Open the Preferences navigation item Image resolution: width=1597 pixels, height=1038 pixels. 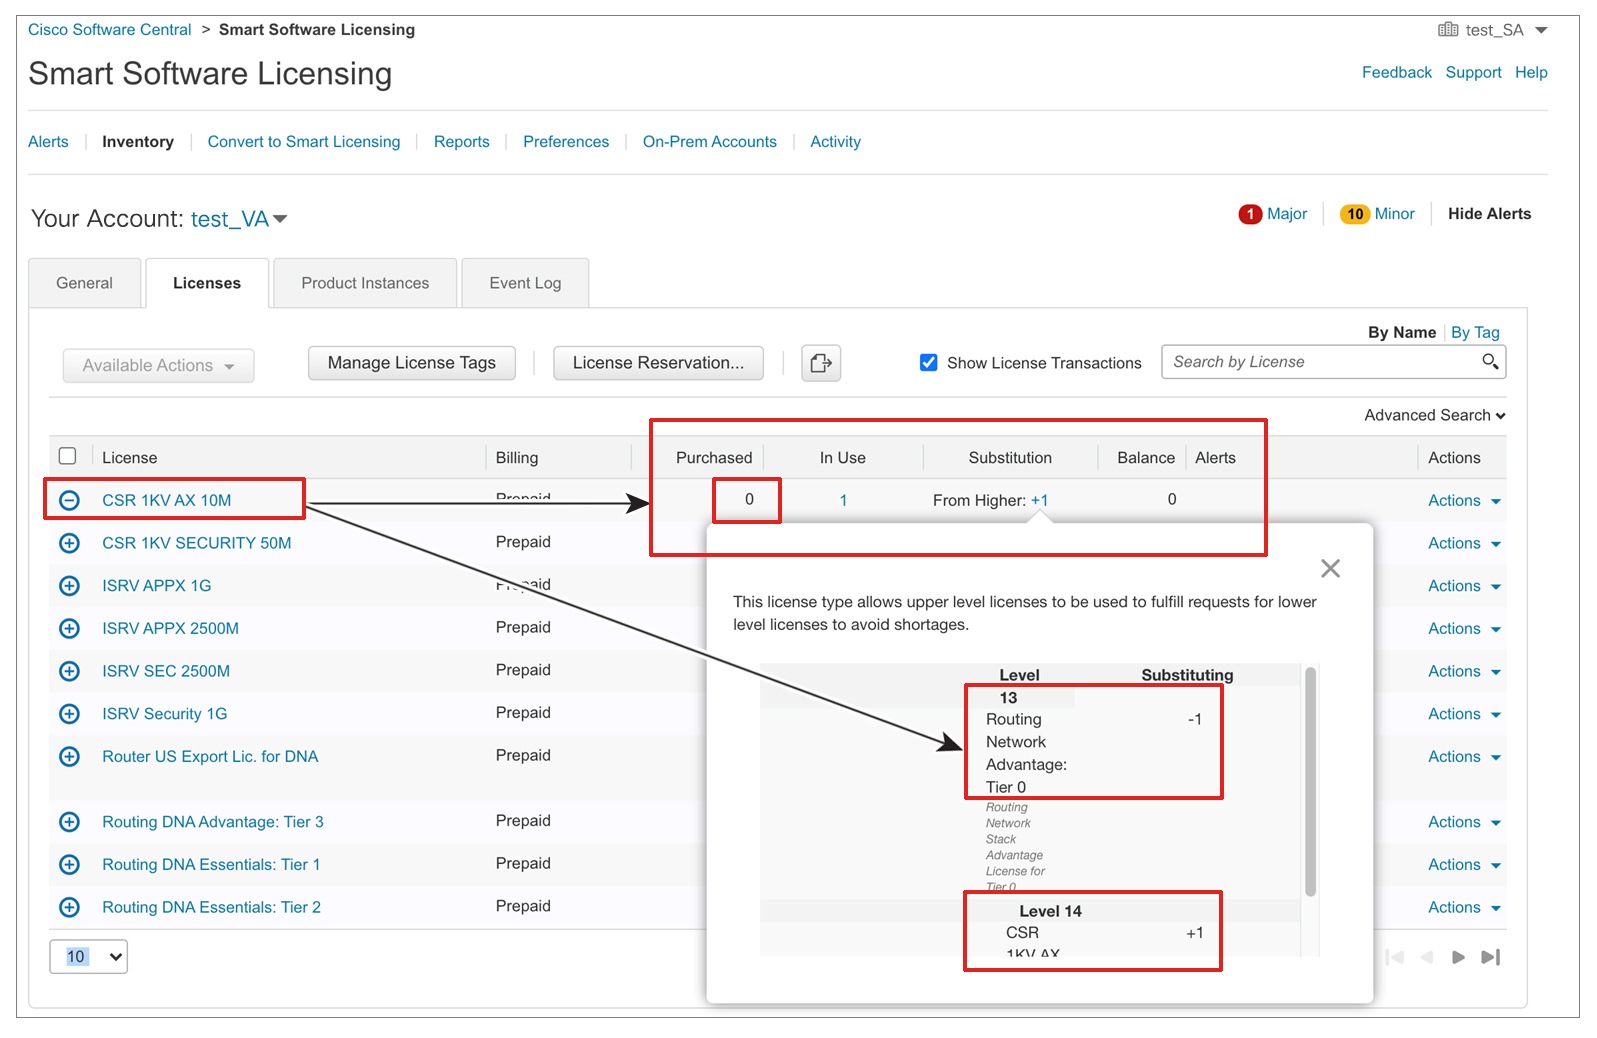coord(566,142)
